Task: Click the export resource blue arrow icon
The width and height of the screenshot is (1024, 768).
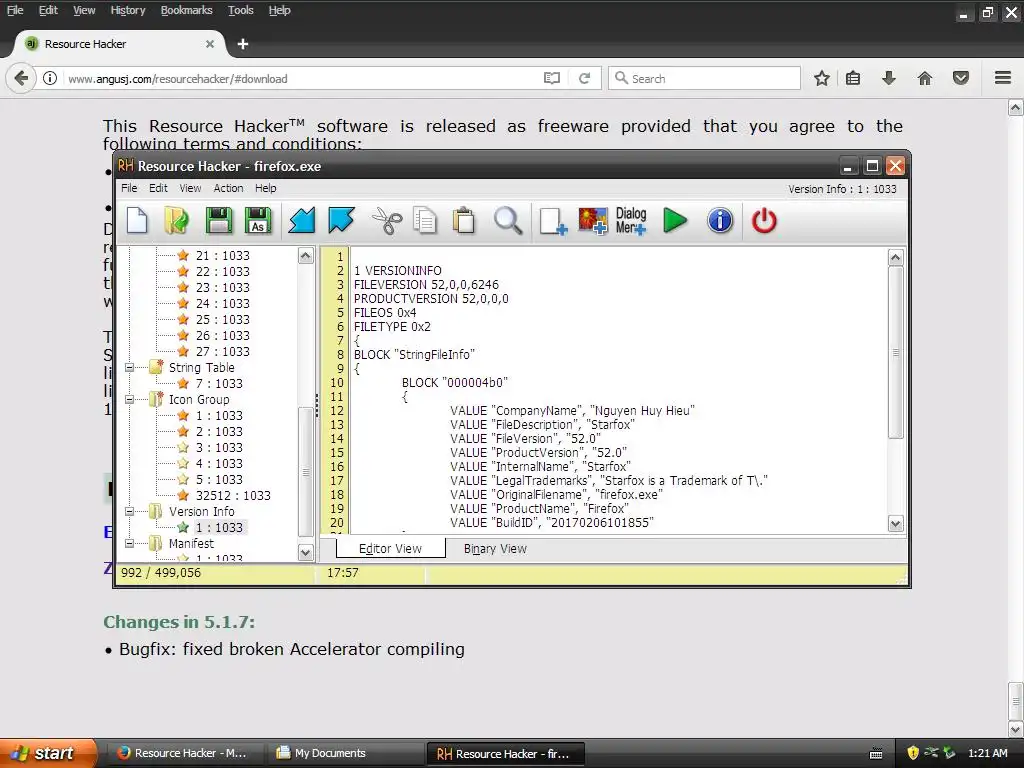Action: (x=342, y=221)
